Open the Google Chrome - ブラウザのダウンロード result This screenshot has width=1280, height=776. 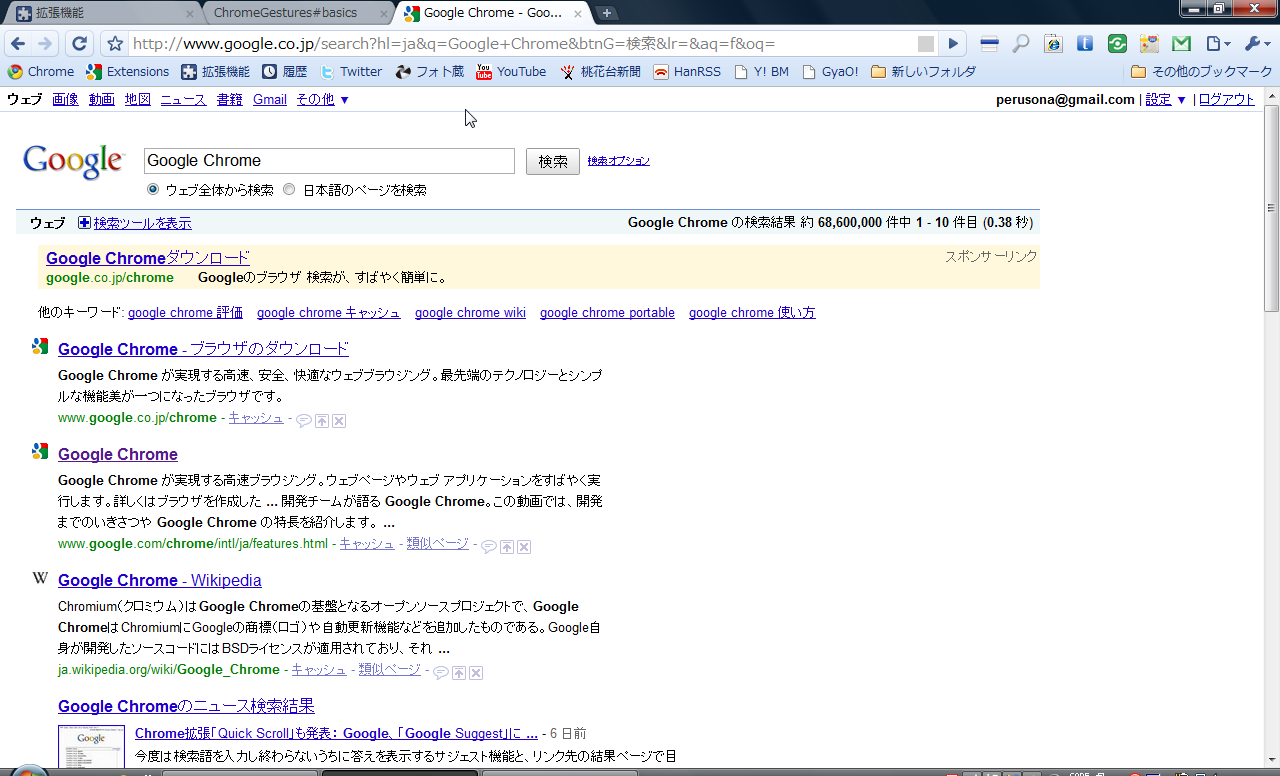tap(203, 349)
